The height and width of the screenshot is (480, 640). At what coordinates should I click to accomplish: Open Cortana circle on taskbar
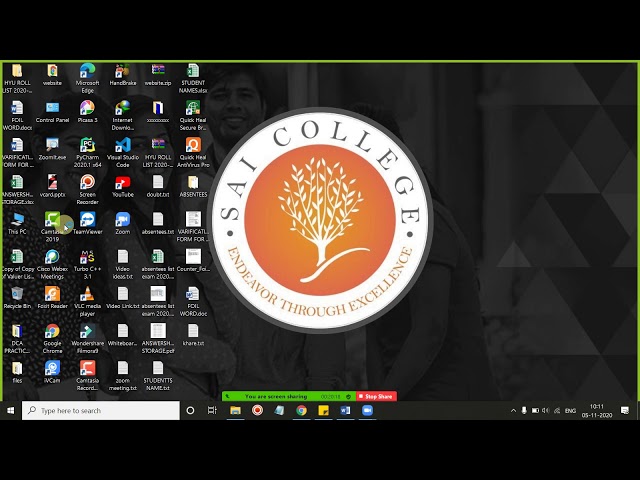(x=190, y=410)
